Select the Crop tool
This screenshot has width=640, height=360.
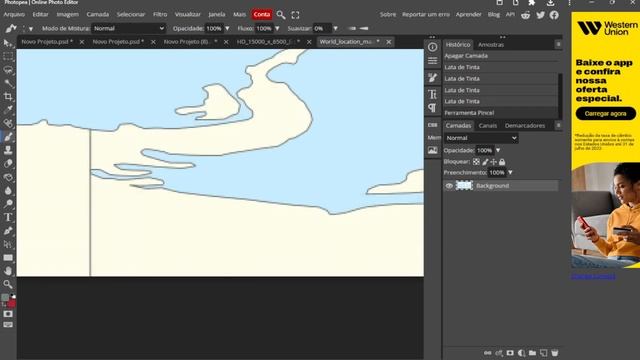point(8,97)
